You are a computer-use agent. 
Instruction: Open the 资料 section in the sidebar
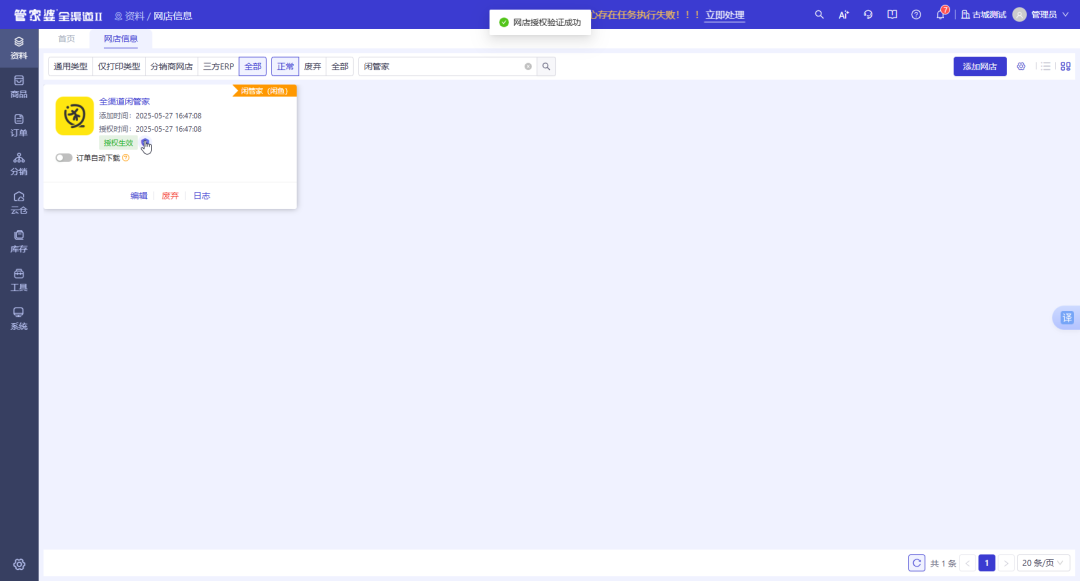(x=19, y=48)
